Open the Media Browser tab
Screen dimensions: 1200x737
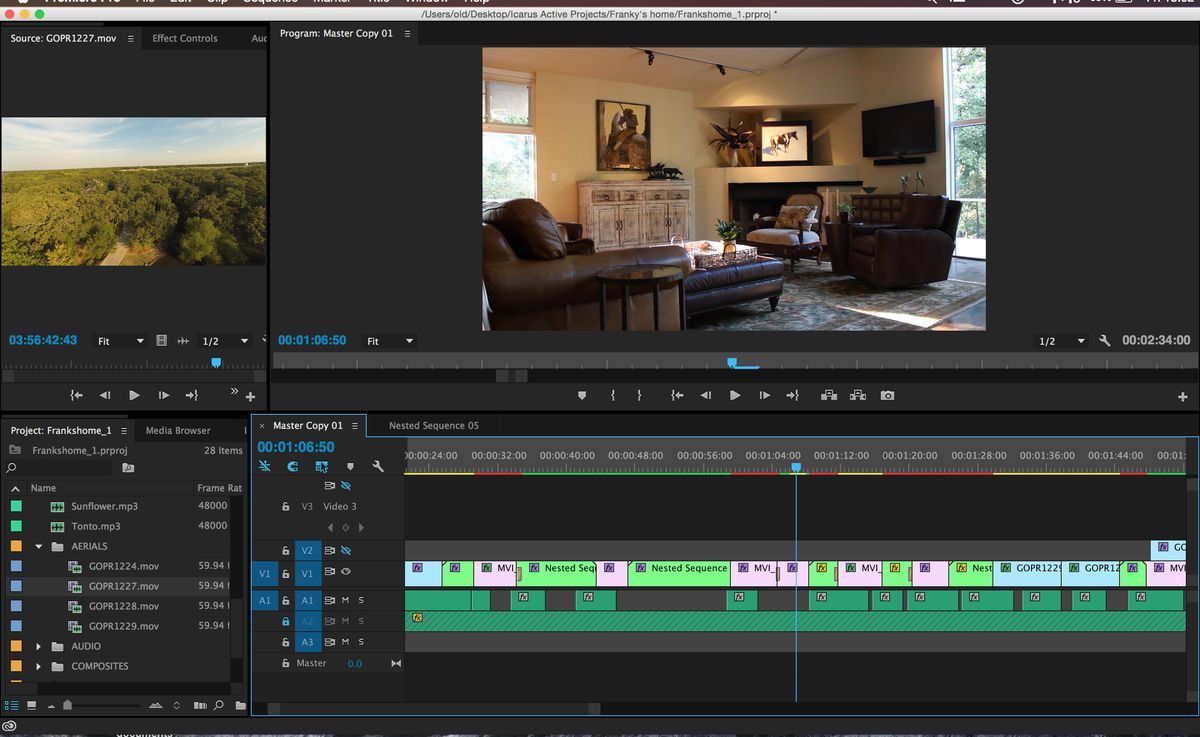point(178,431)
